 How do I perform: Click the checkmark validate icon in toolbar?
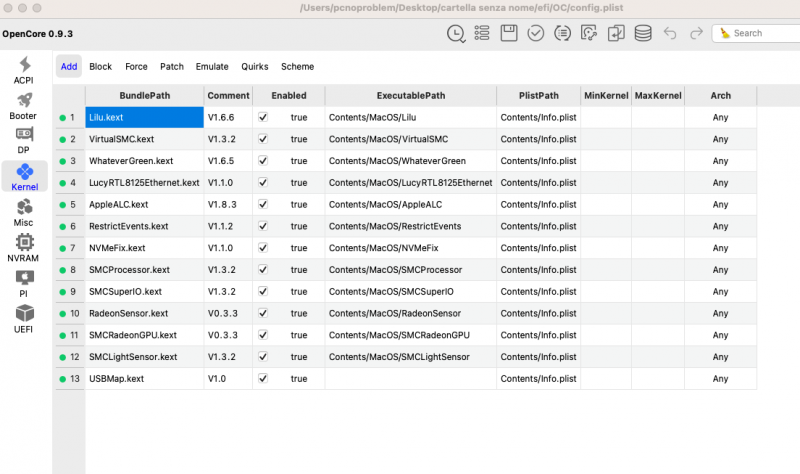[536, 33]
